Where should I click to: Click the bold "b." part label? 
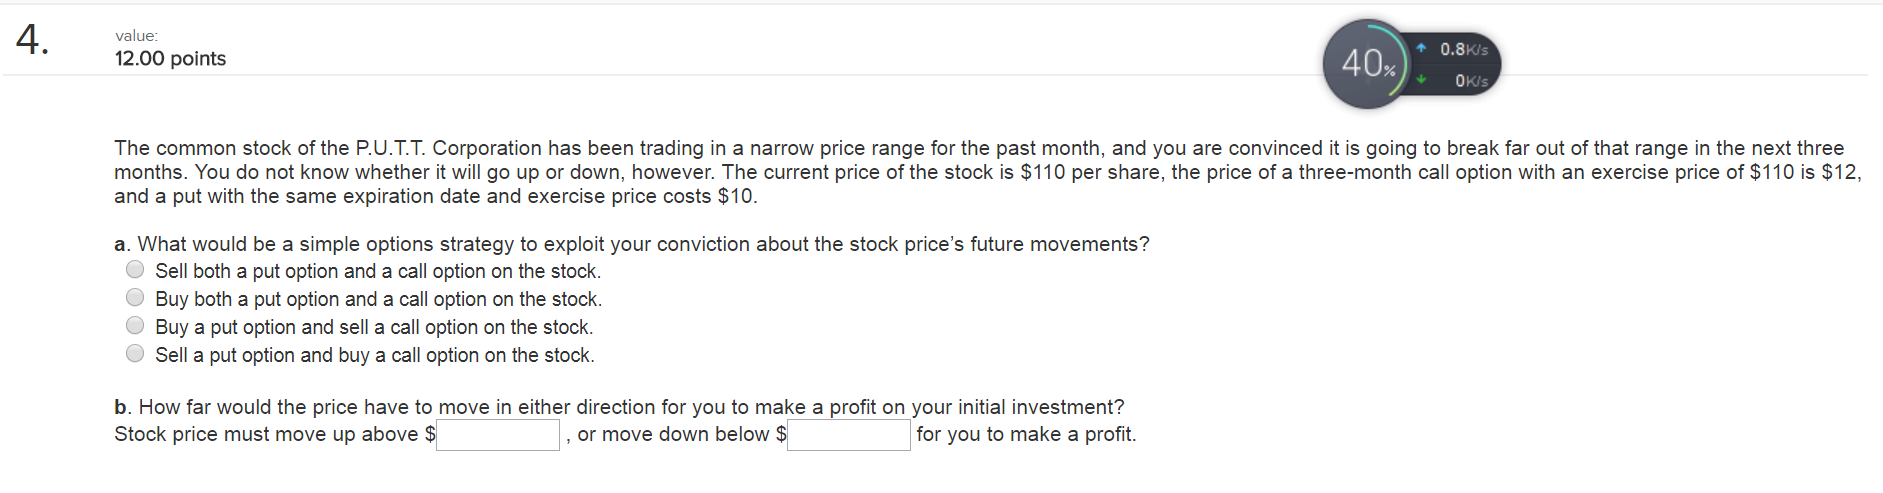click(123, 407)
